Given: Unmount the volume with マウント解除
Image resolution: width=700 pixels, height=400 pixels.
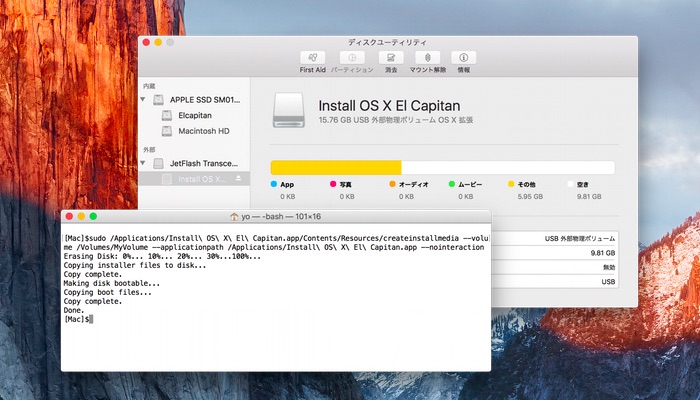Looking at the screenshot, I should pos(428,58).
